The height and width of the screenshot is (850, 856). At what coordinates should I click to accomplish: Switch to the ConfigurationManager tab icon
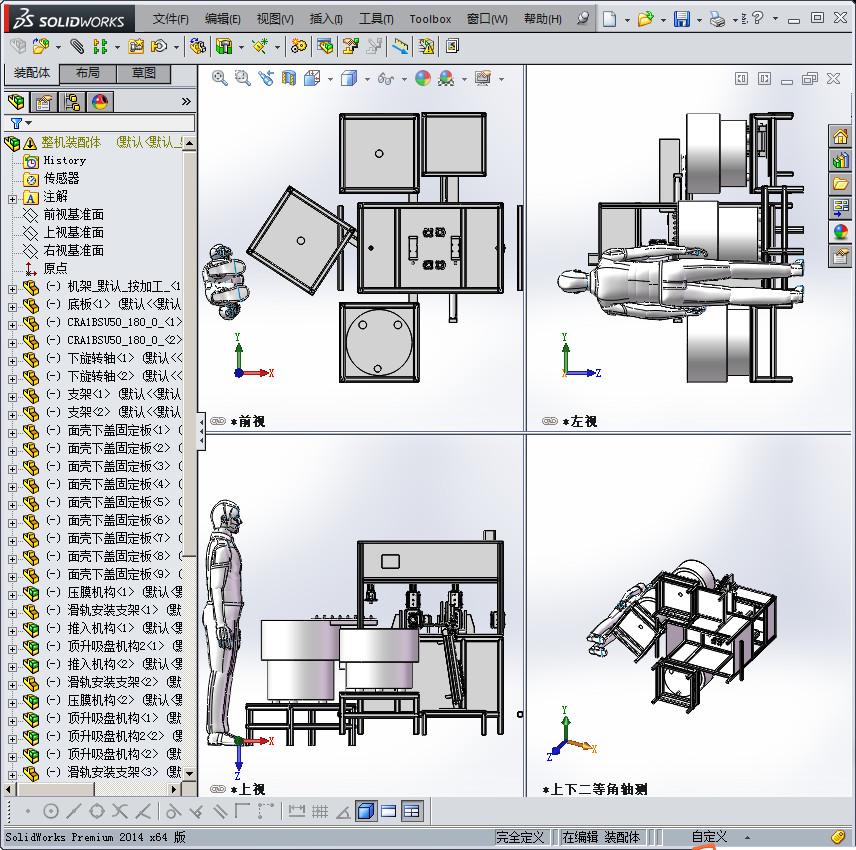tap(72, 102)
